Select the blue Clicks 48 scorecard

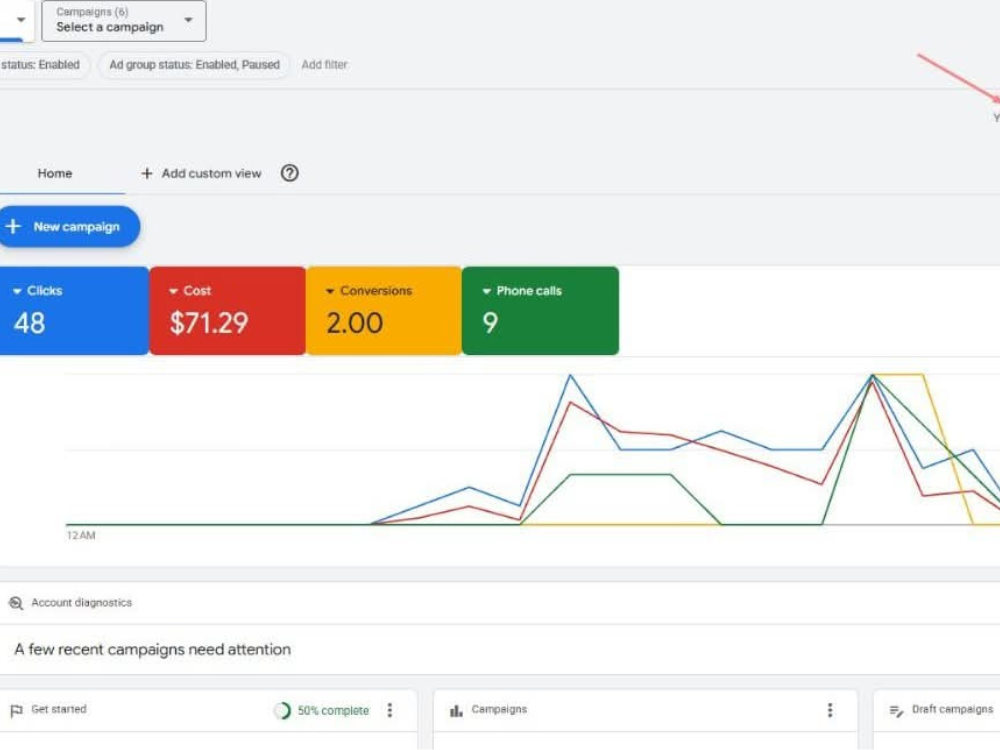[x=74, y=311]
